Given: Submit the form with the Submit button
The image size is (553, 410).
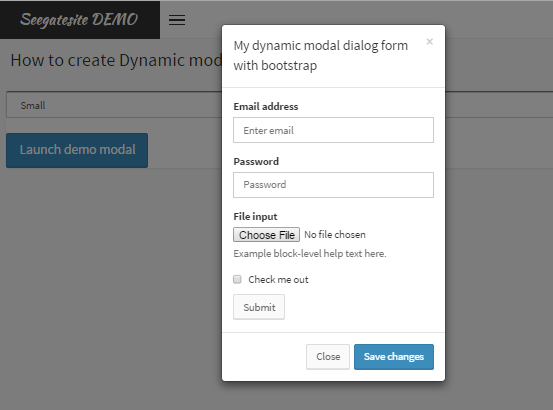Looking at the screenshot, I should [259, 307].
